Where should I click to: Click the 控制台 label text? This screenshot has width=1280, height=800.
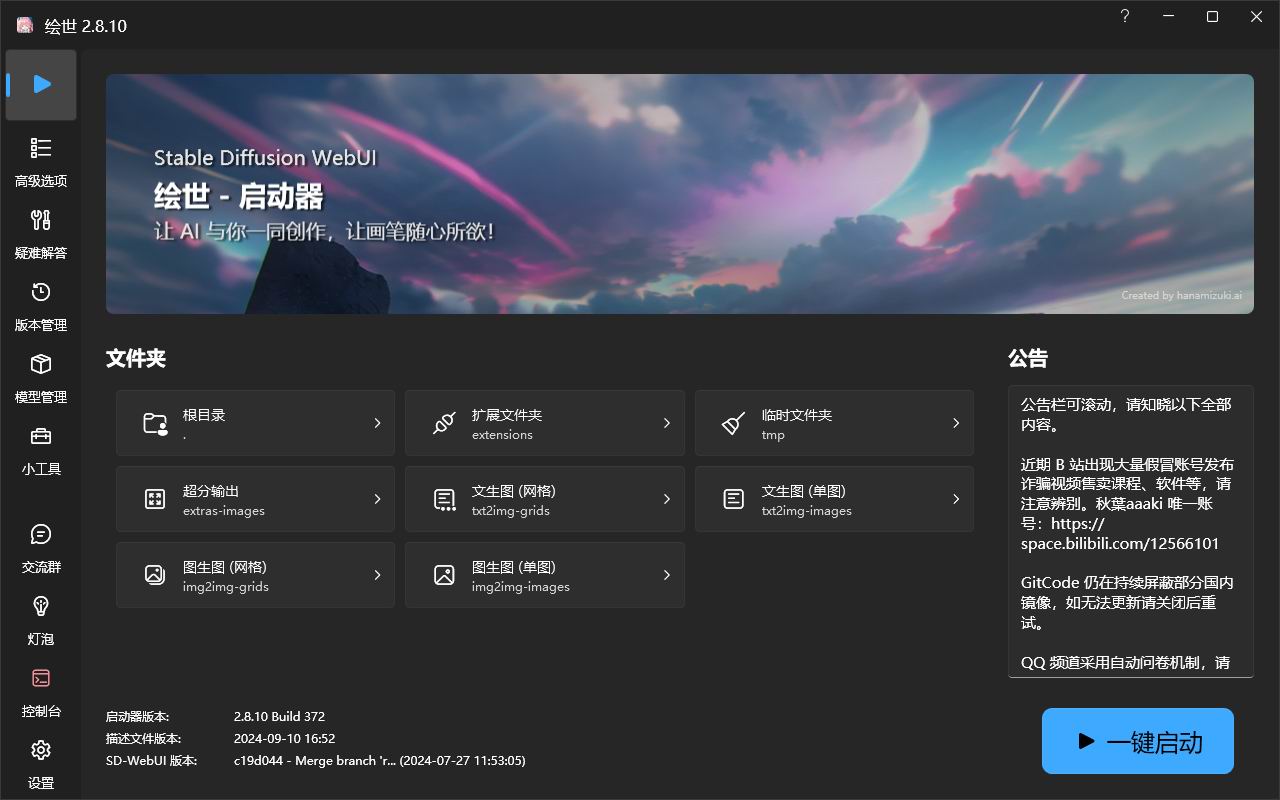tap(41, 711)
